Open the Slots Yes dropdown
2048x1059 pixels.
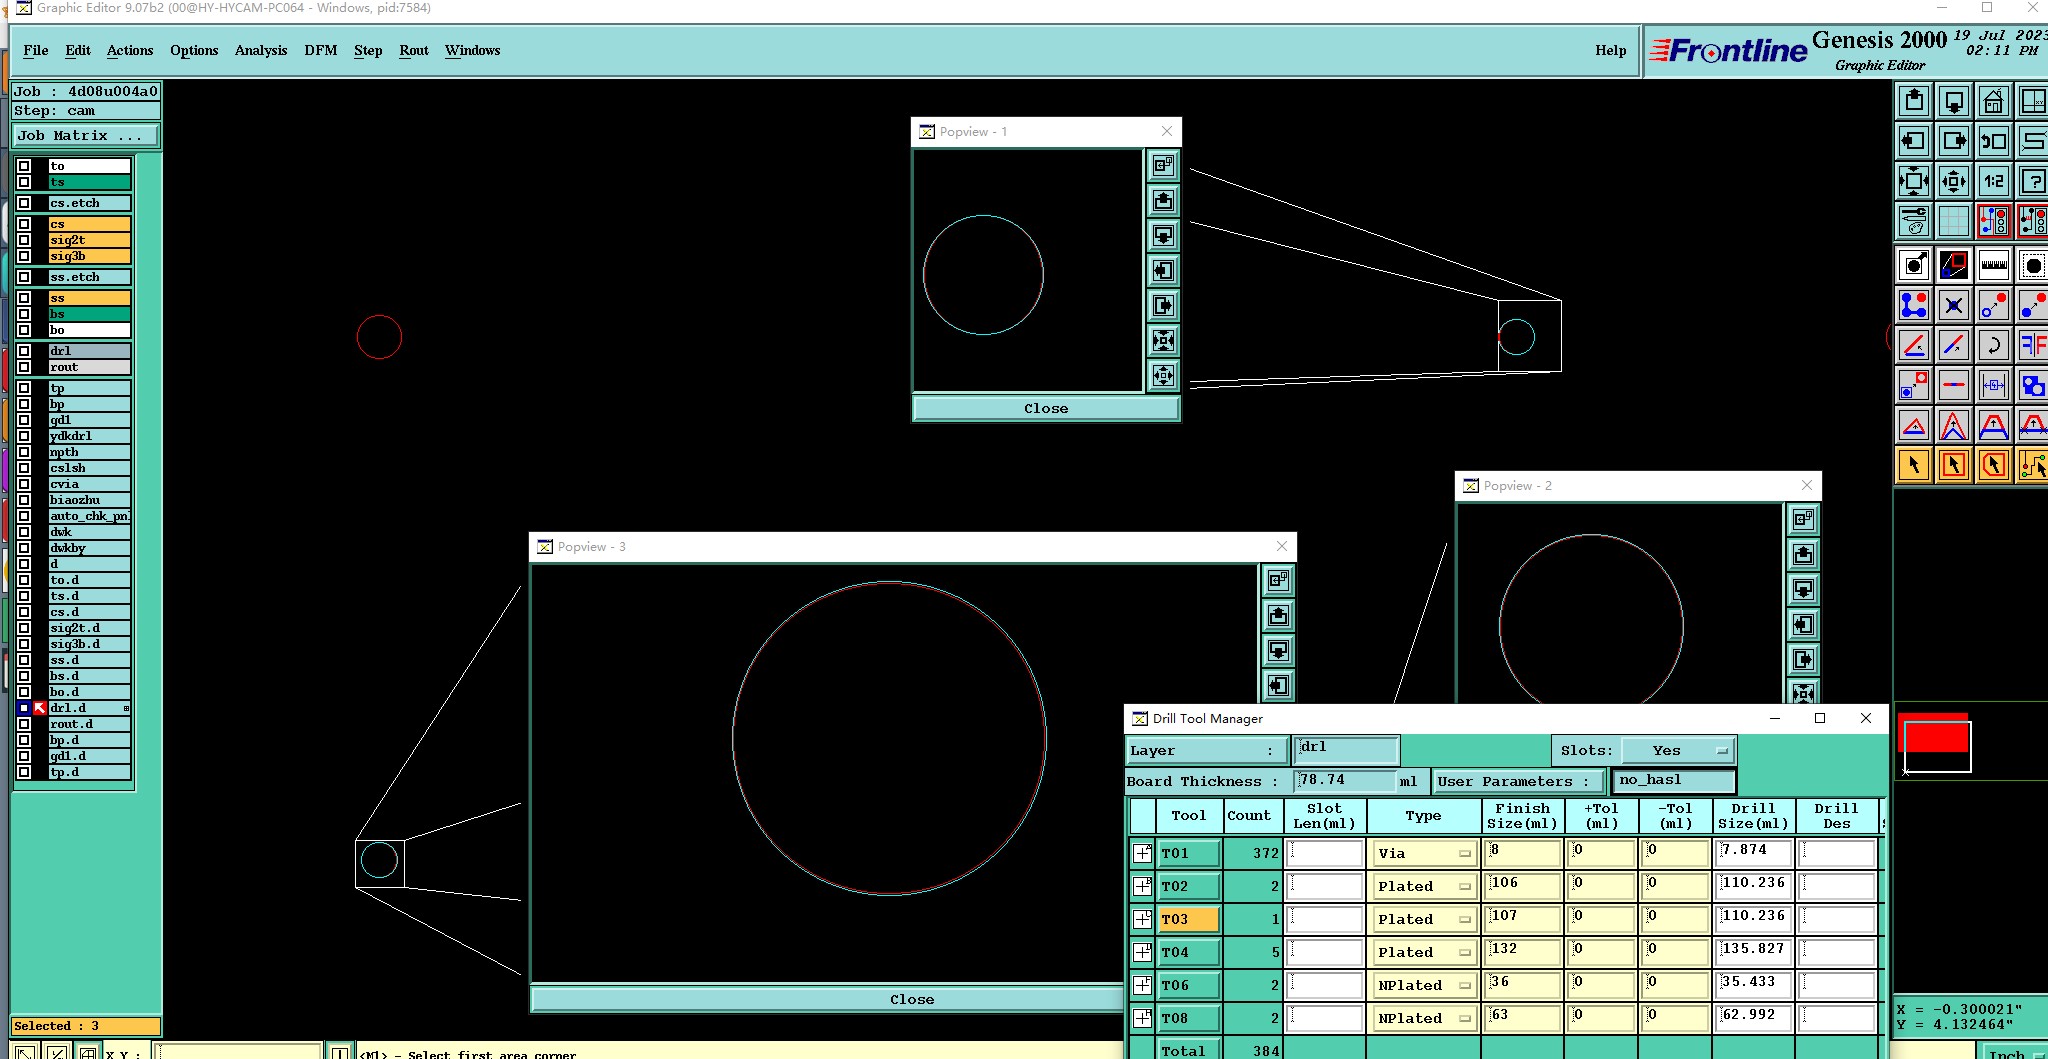[x=1678, y=750]
